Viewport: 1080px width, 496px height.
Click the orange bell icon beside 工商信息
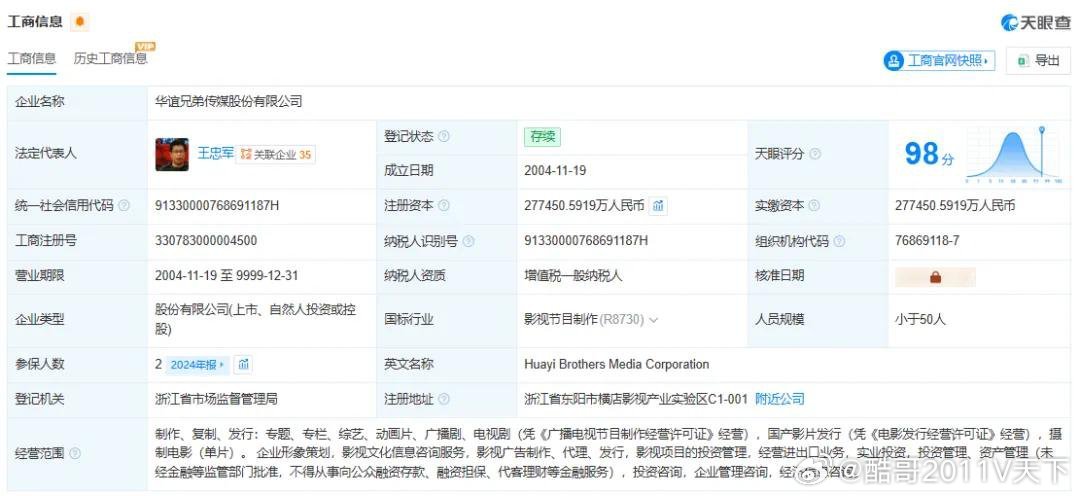pyautogui.click(x=80, y=22)
